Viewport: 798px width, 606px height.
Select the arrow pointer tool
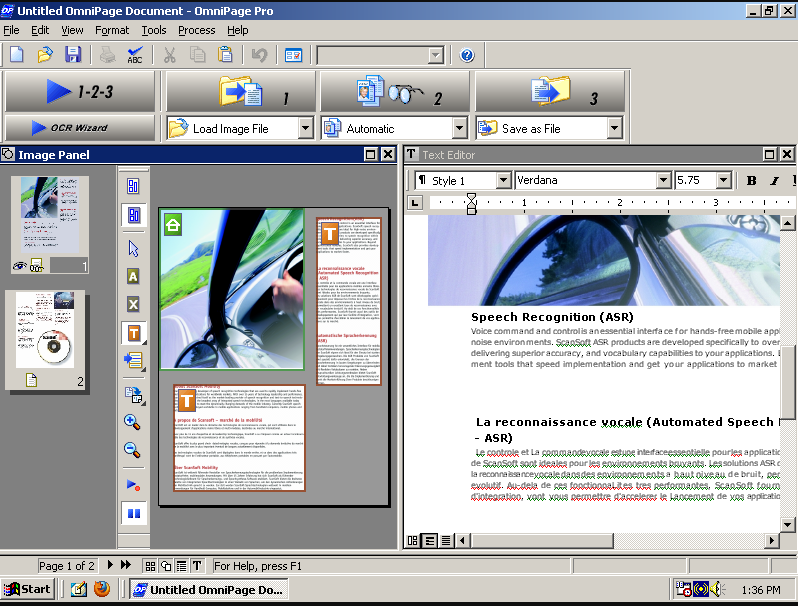click(133, 248)
